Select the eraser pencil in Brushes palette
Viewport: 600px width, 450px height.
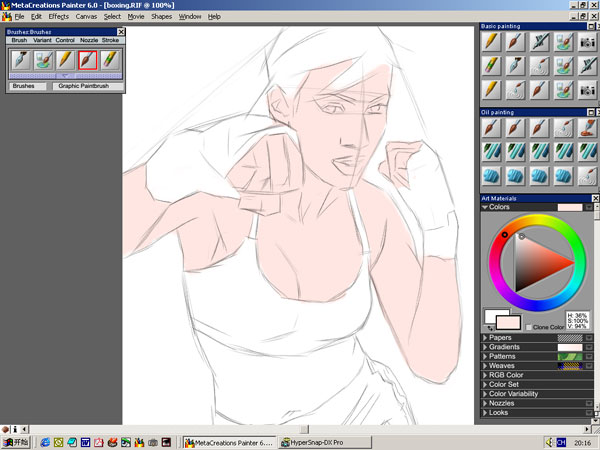tap(109, 60)
